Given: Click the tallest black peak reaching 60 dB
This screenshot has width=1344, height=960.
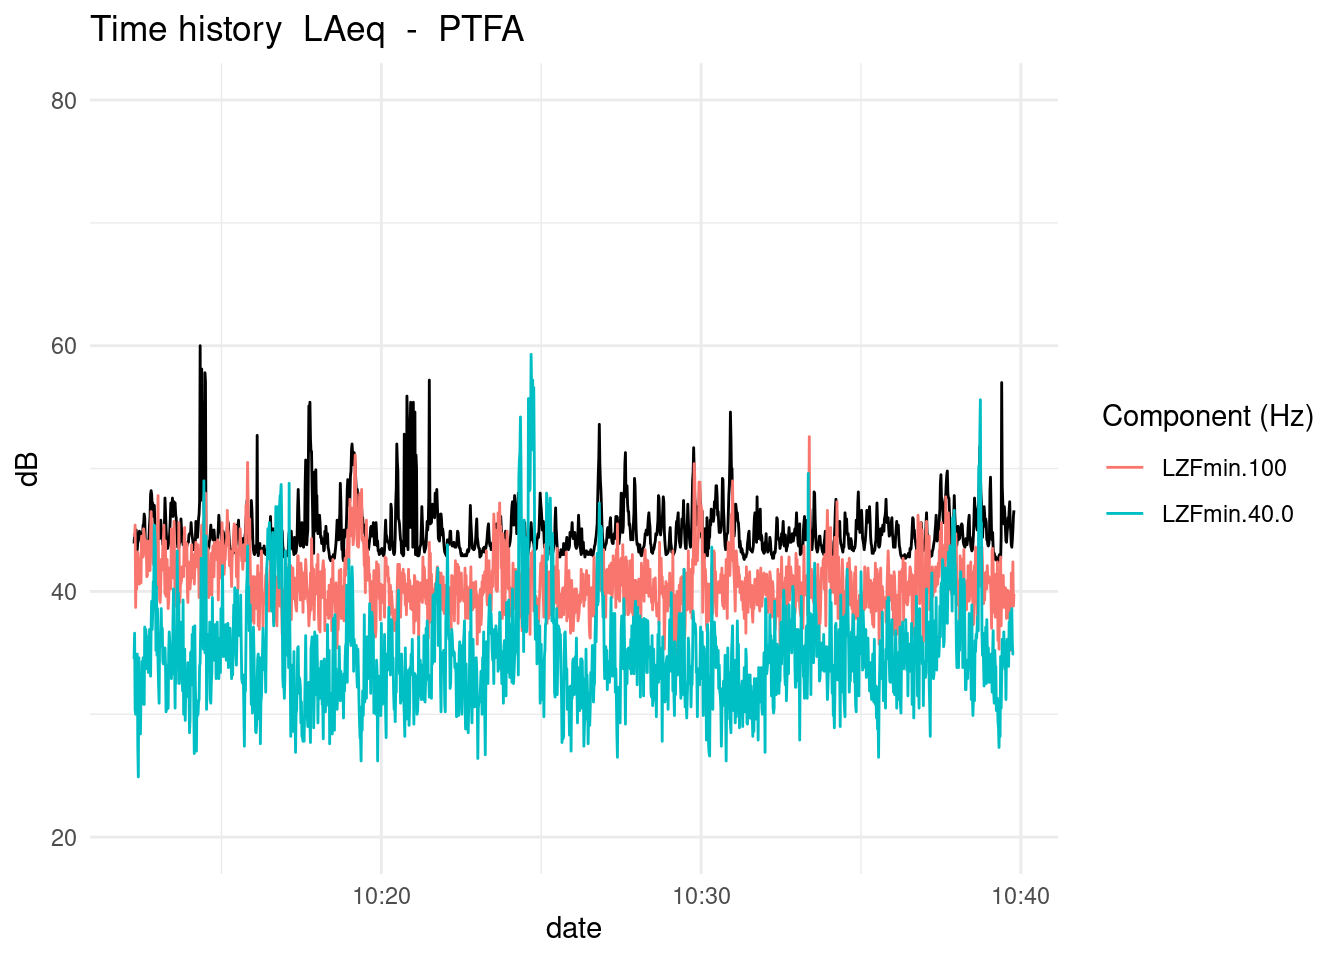Looking at the screenshot, I should tap(200, 347).
